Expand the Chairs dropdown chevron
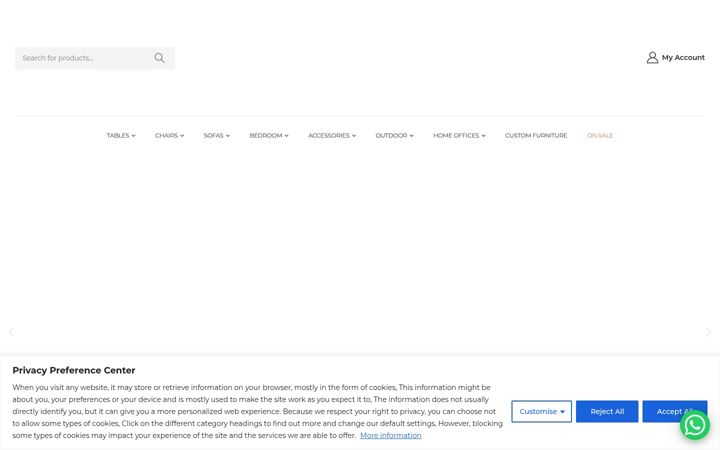The image size is (720, 450). coord(182,136)
